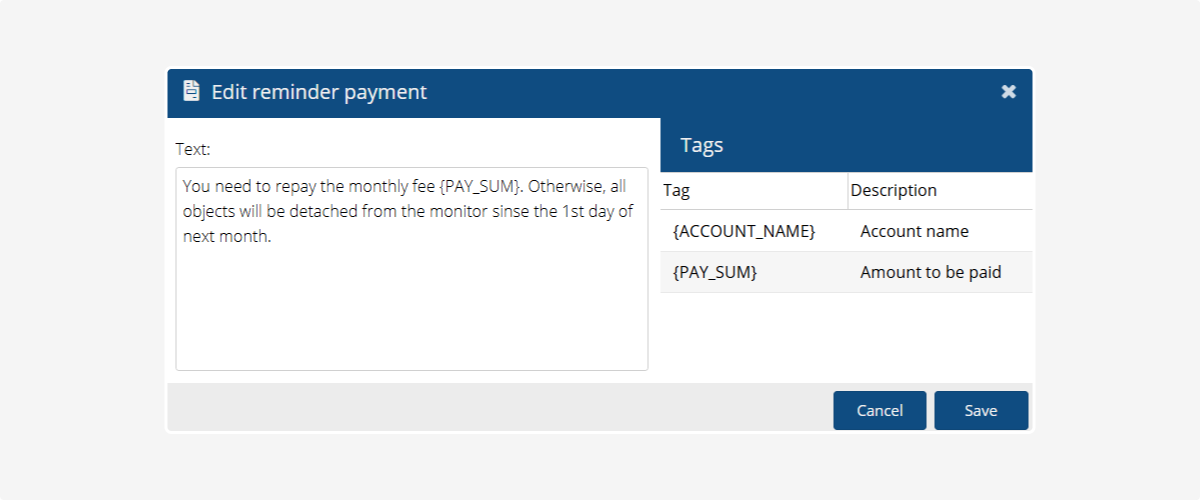Select the {PAY_SUM} tag in the Tags table
The height and width of the screenshot is (500, 1200).
[715, 272]
